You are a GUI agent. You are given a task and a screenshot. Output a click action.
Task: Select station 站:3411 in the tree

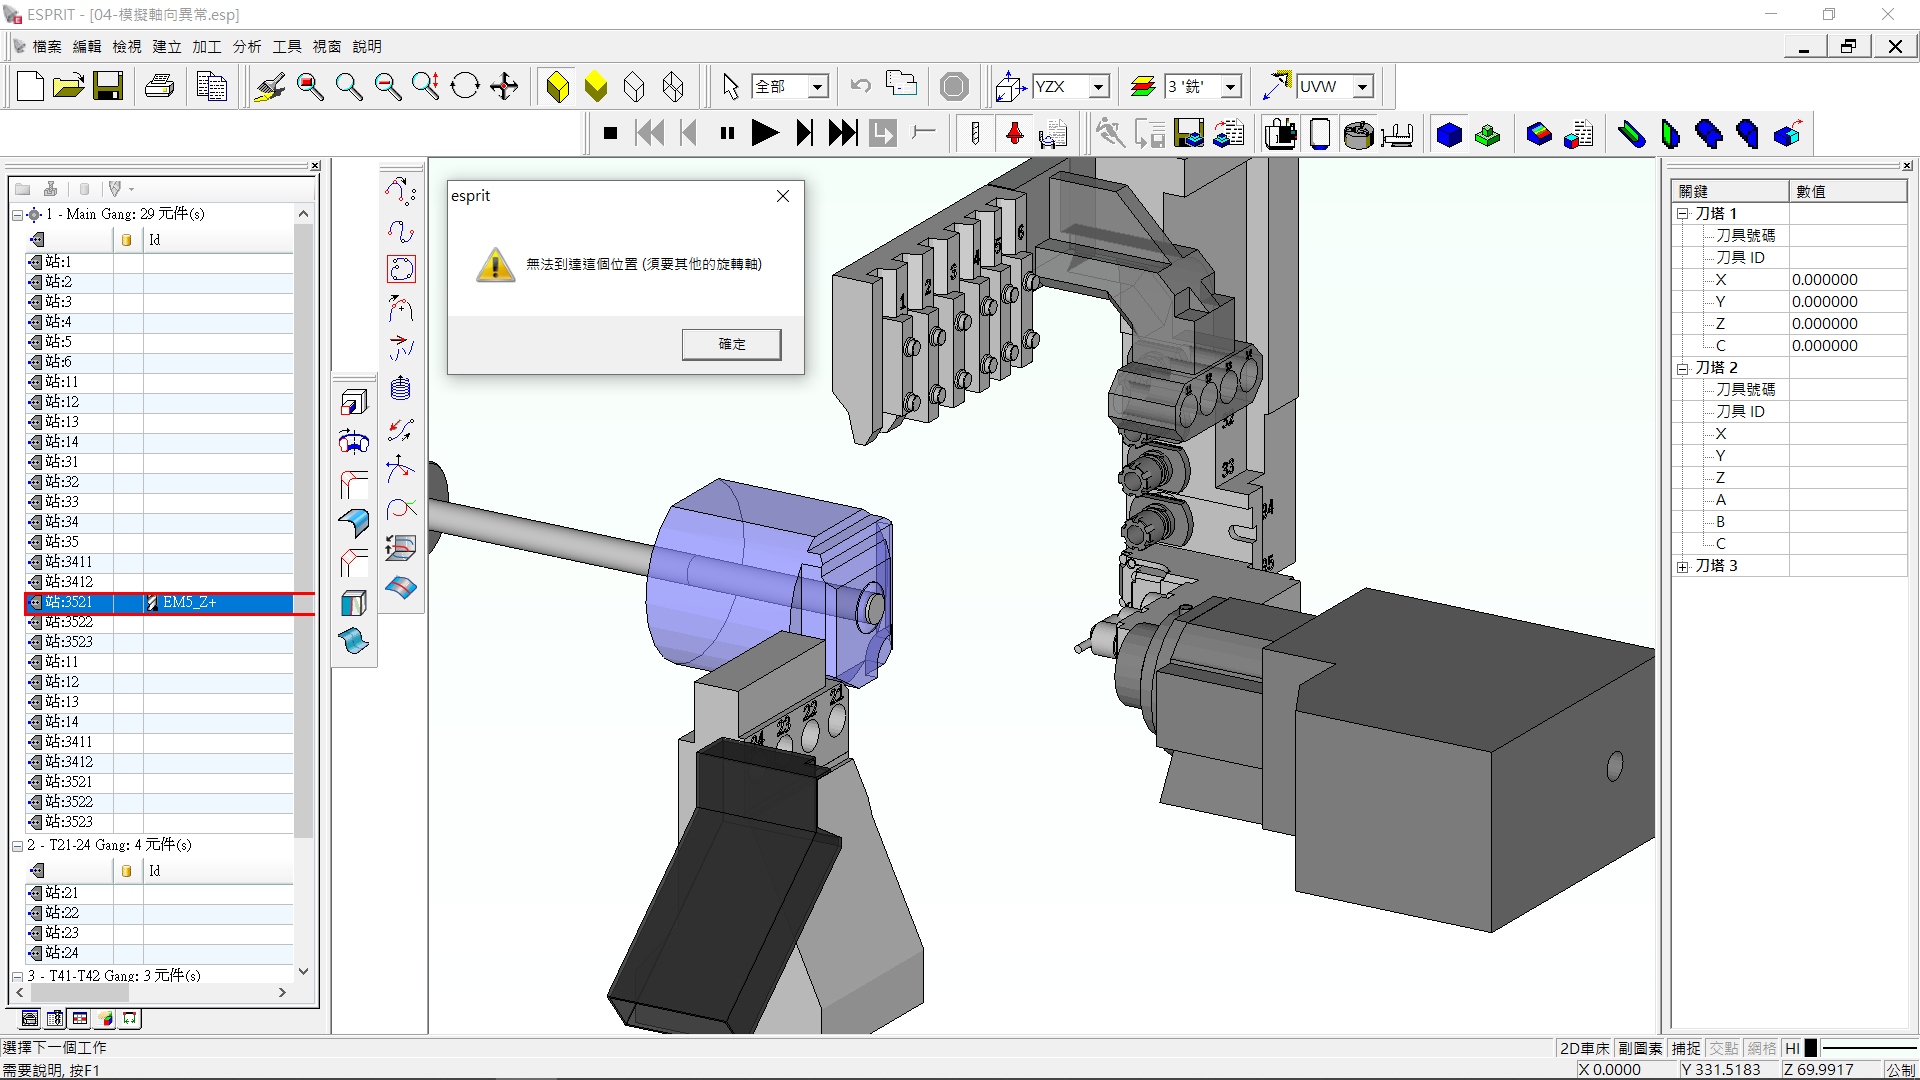coord(69,562)
